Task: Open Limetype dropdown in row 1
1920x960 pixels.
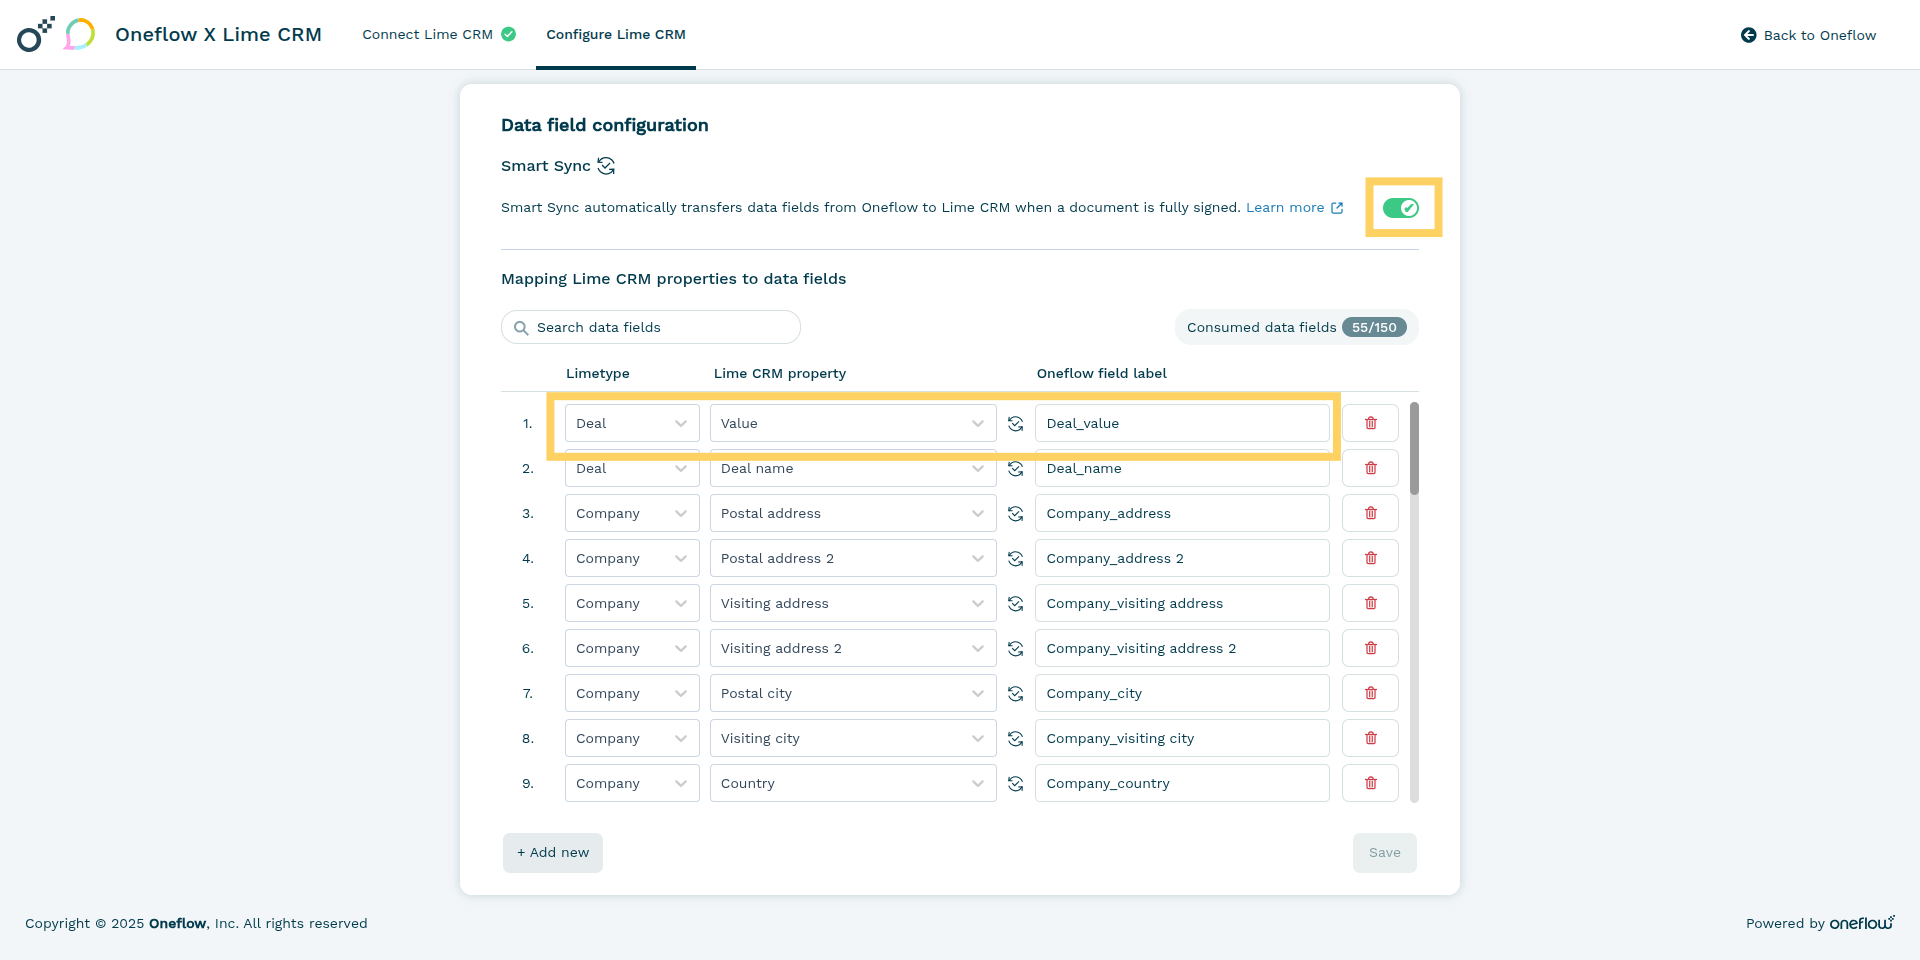Action: 632,423
